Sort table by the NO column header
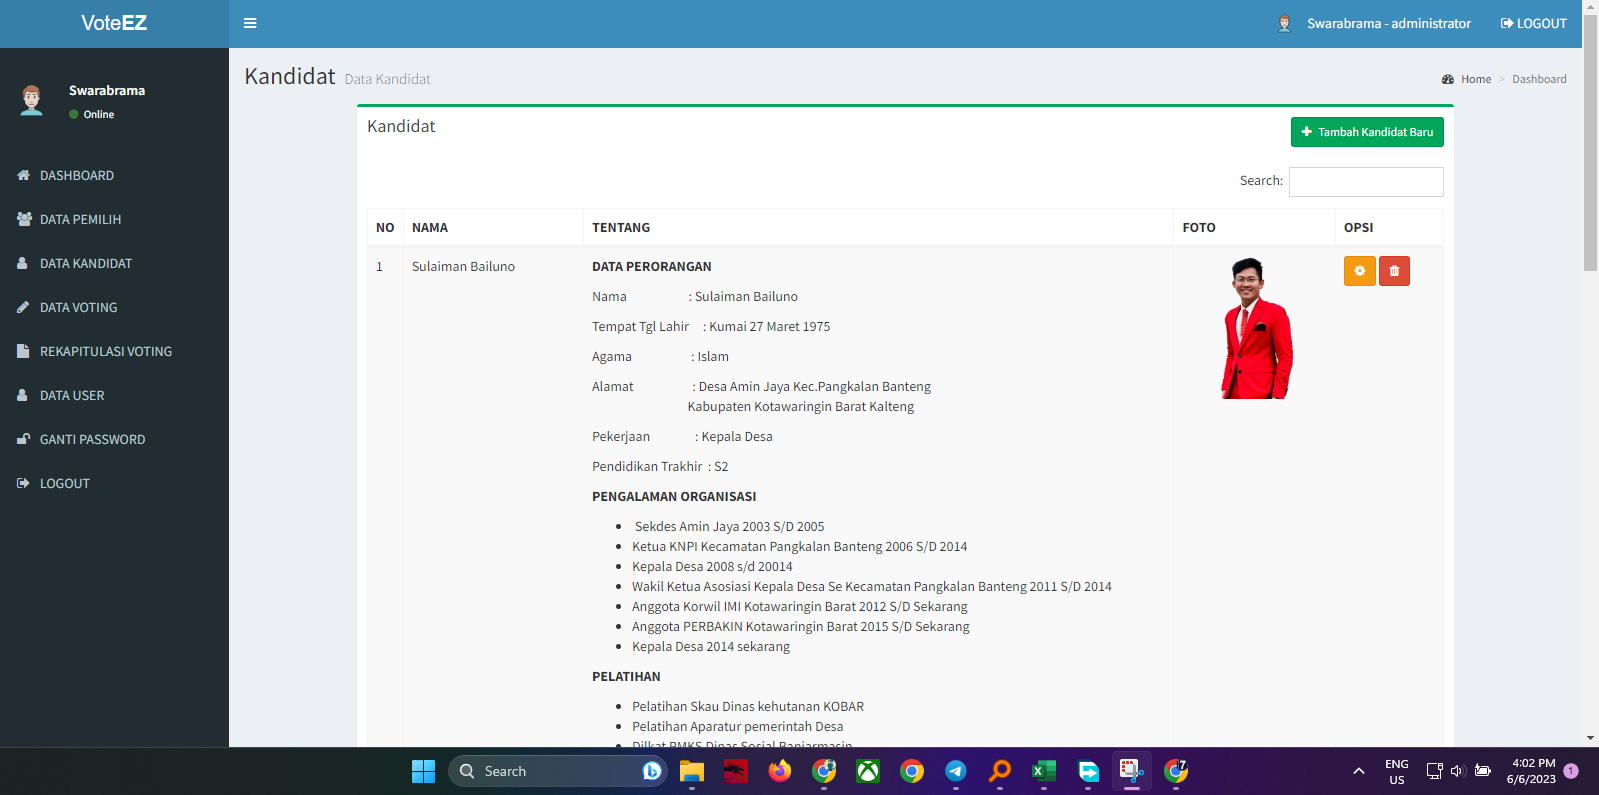The height and width of the screenshot is (795, 1599). 385,227
